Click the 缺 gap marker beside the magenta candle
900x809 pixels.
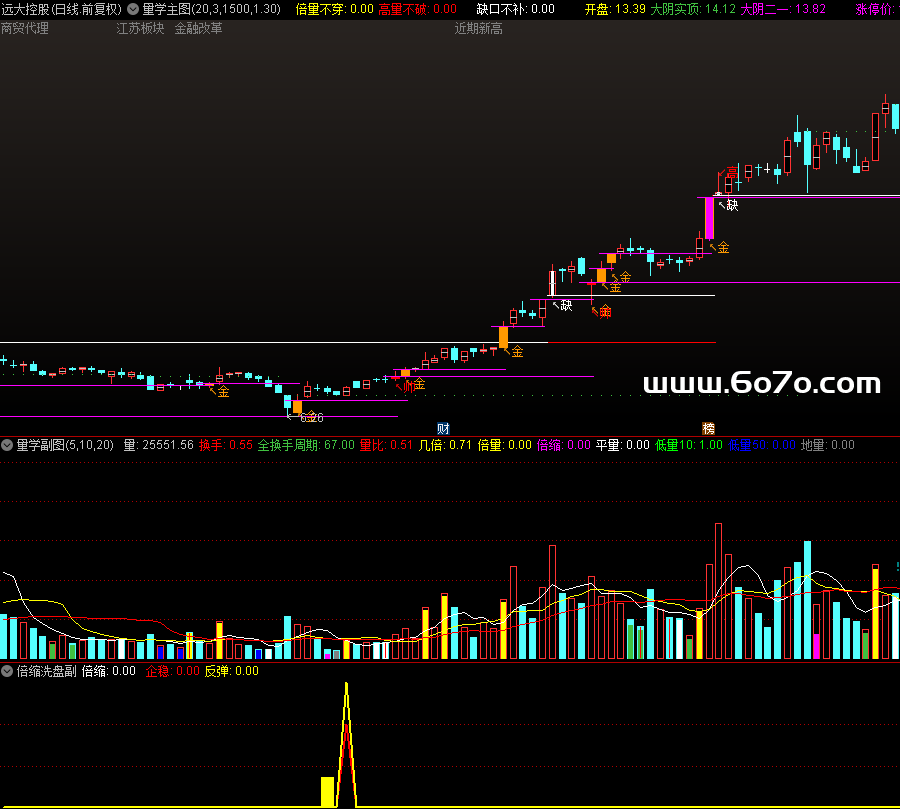click(732, 205)
